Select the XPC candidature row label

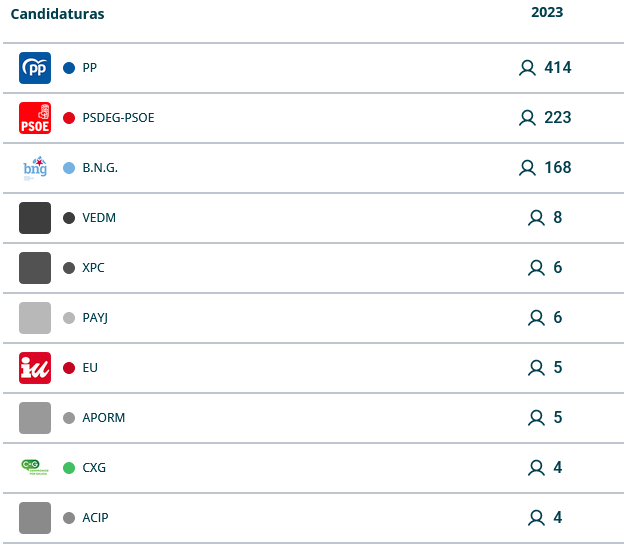(x=93, y=268)
